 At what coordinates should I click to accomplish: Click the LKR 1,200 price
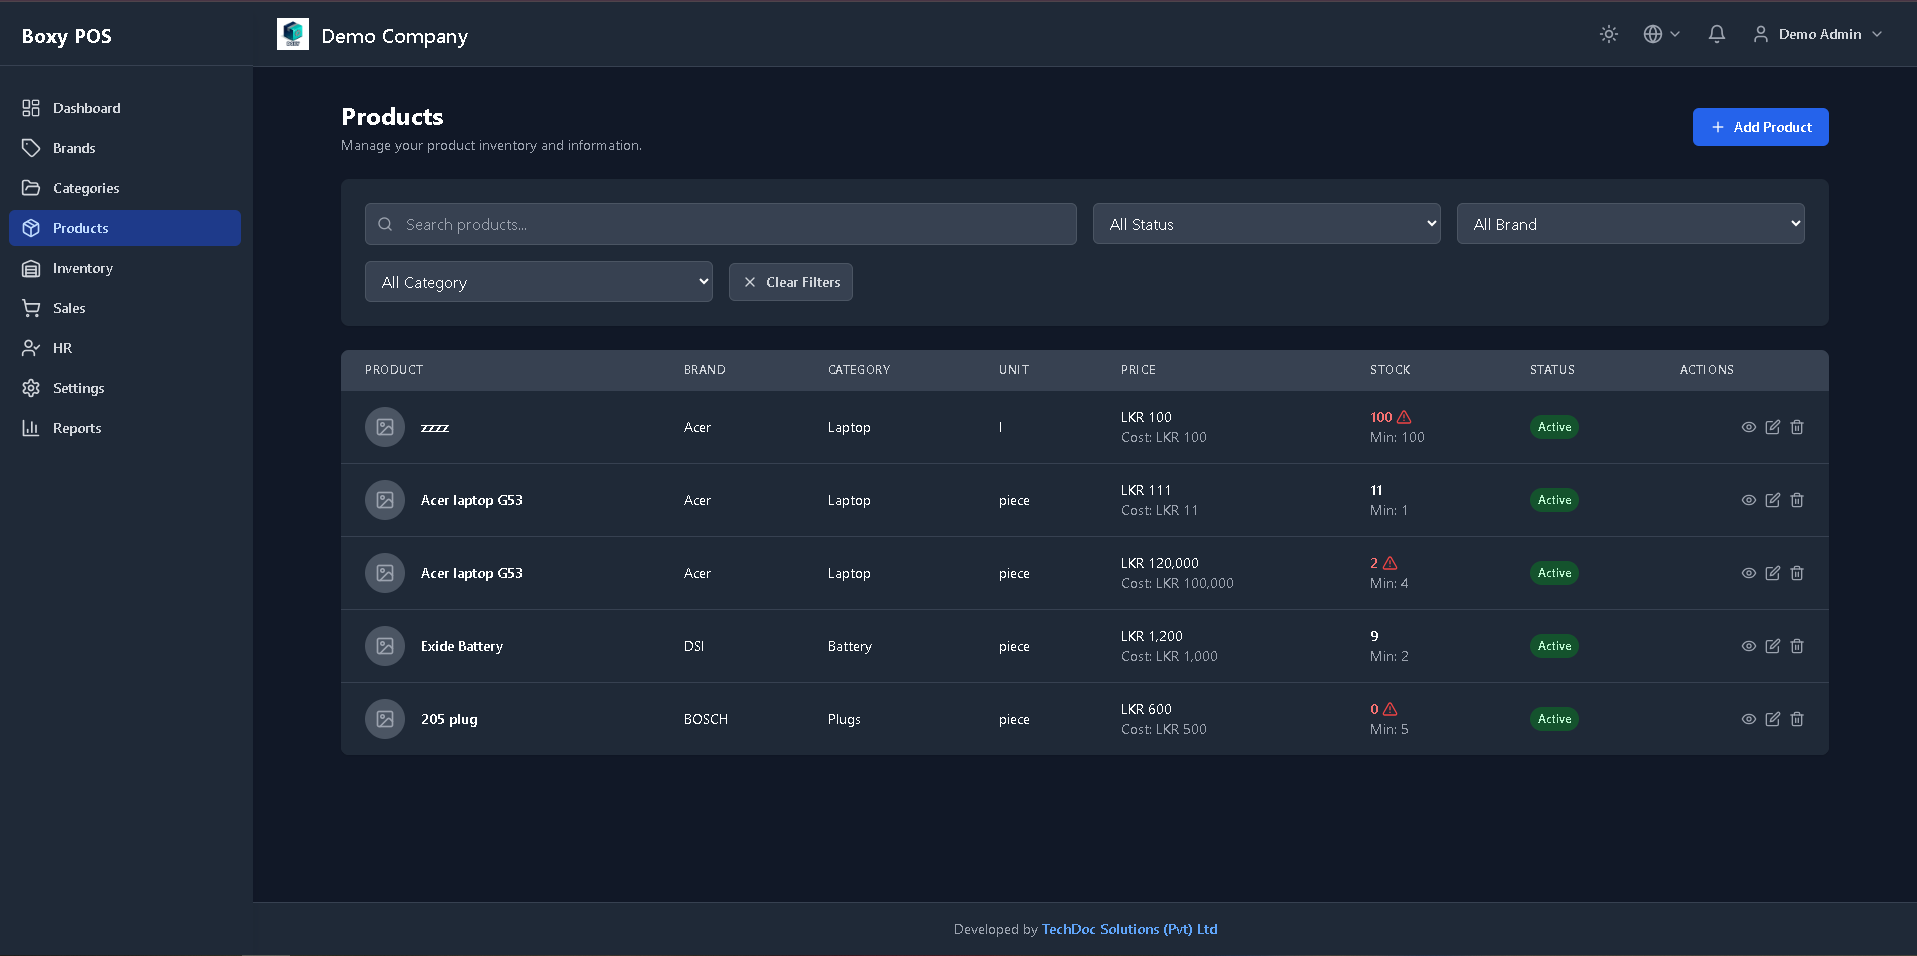click(x=1152, y=636)
